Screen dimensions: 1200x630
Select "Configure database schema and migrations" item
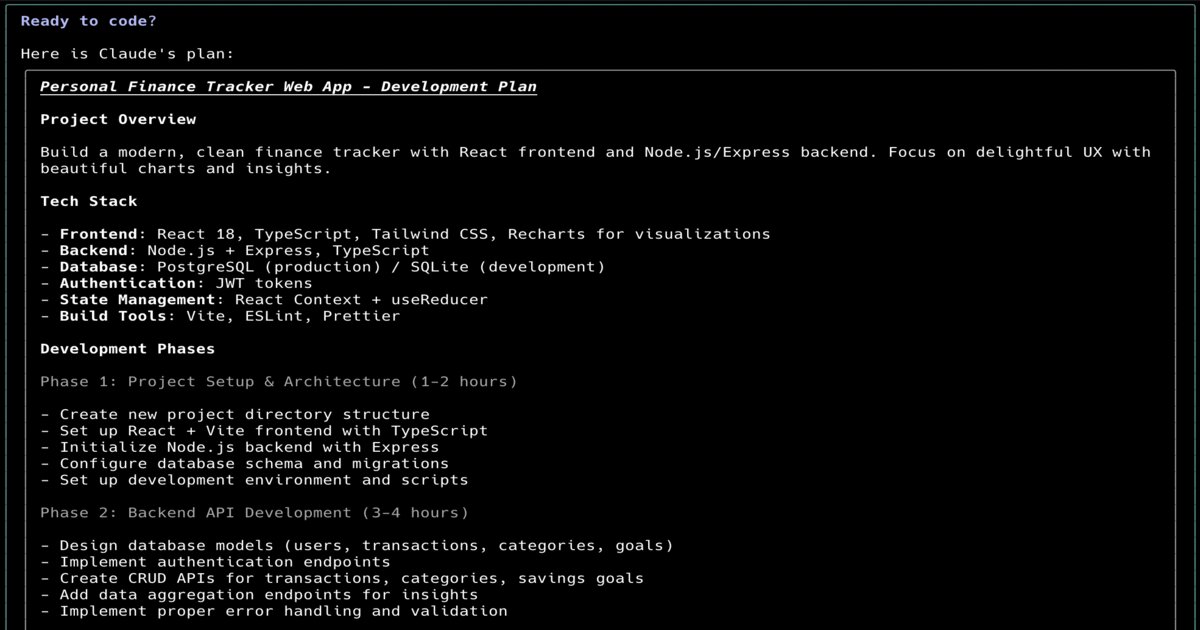click(245, 463)
